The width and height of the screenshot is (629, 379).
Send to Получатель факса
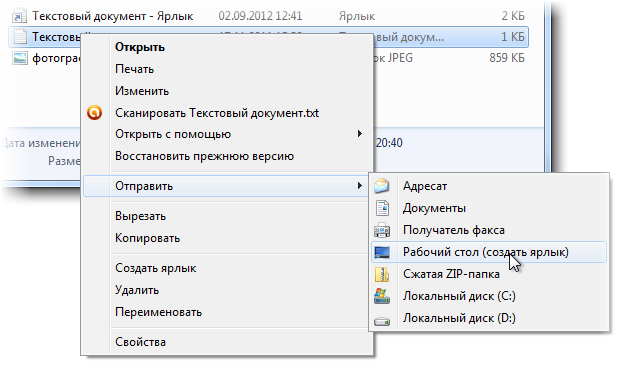[489, 230]
